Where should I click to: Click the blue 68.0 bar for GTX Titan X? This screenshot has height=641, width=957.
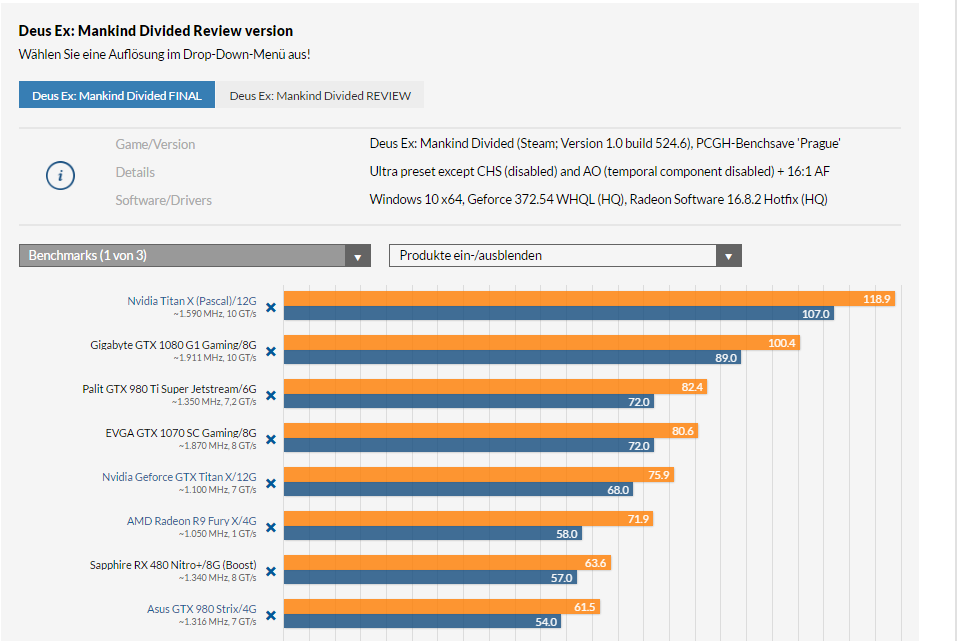(458, 489)
